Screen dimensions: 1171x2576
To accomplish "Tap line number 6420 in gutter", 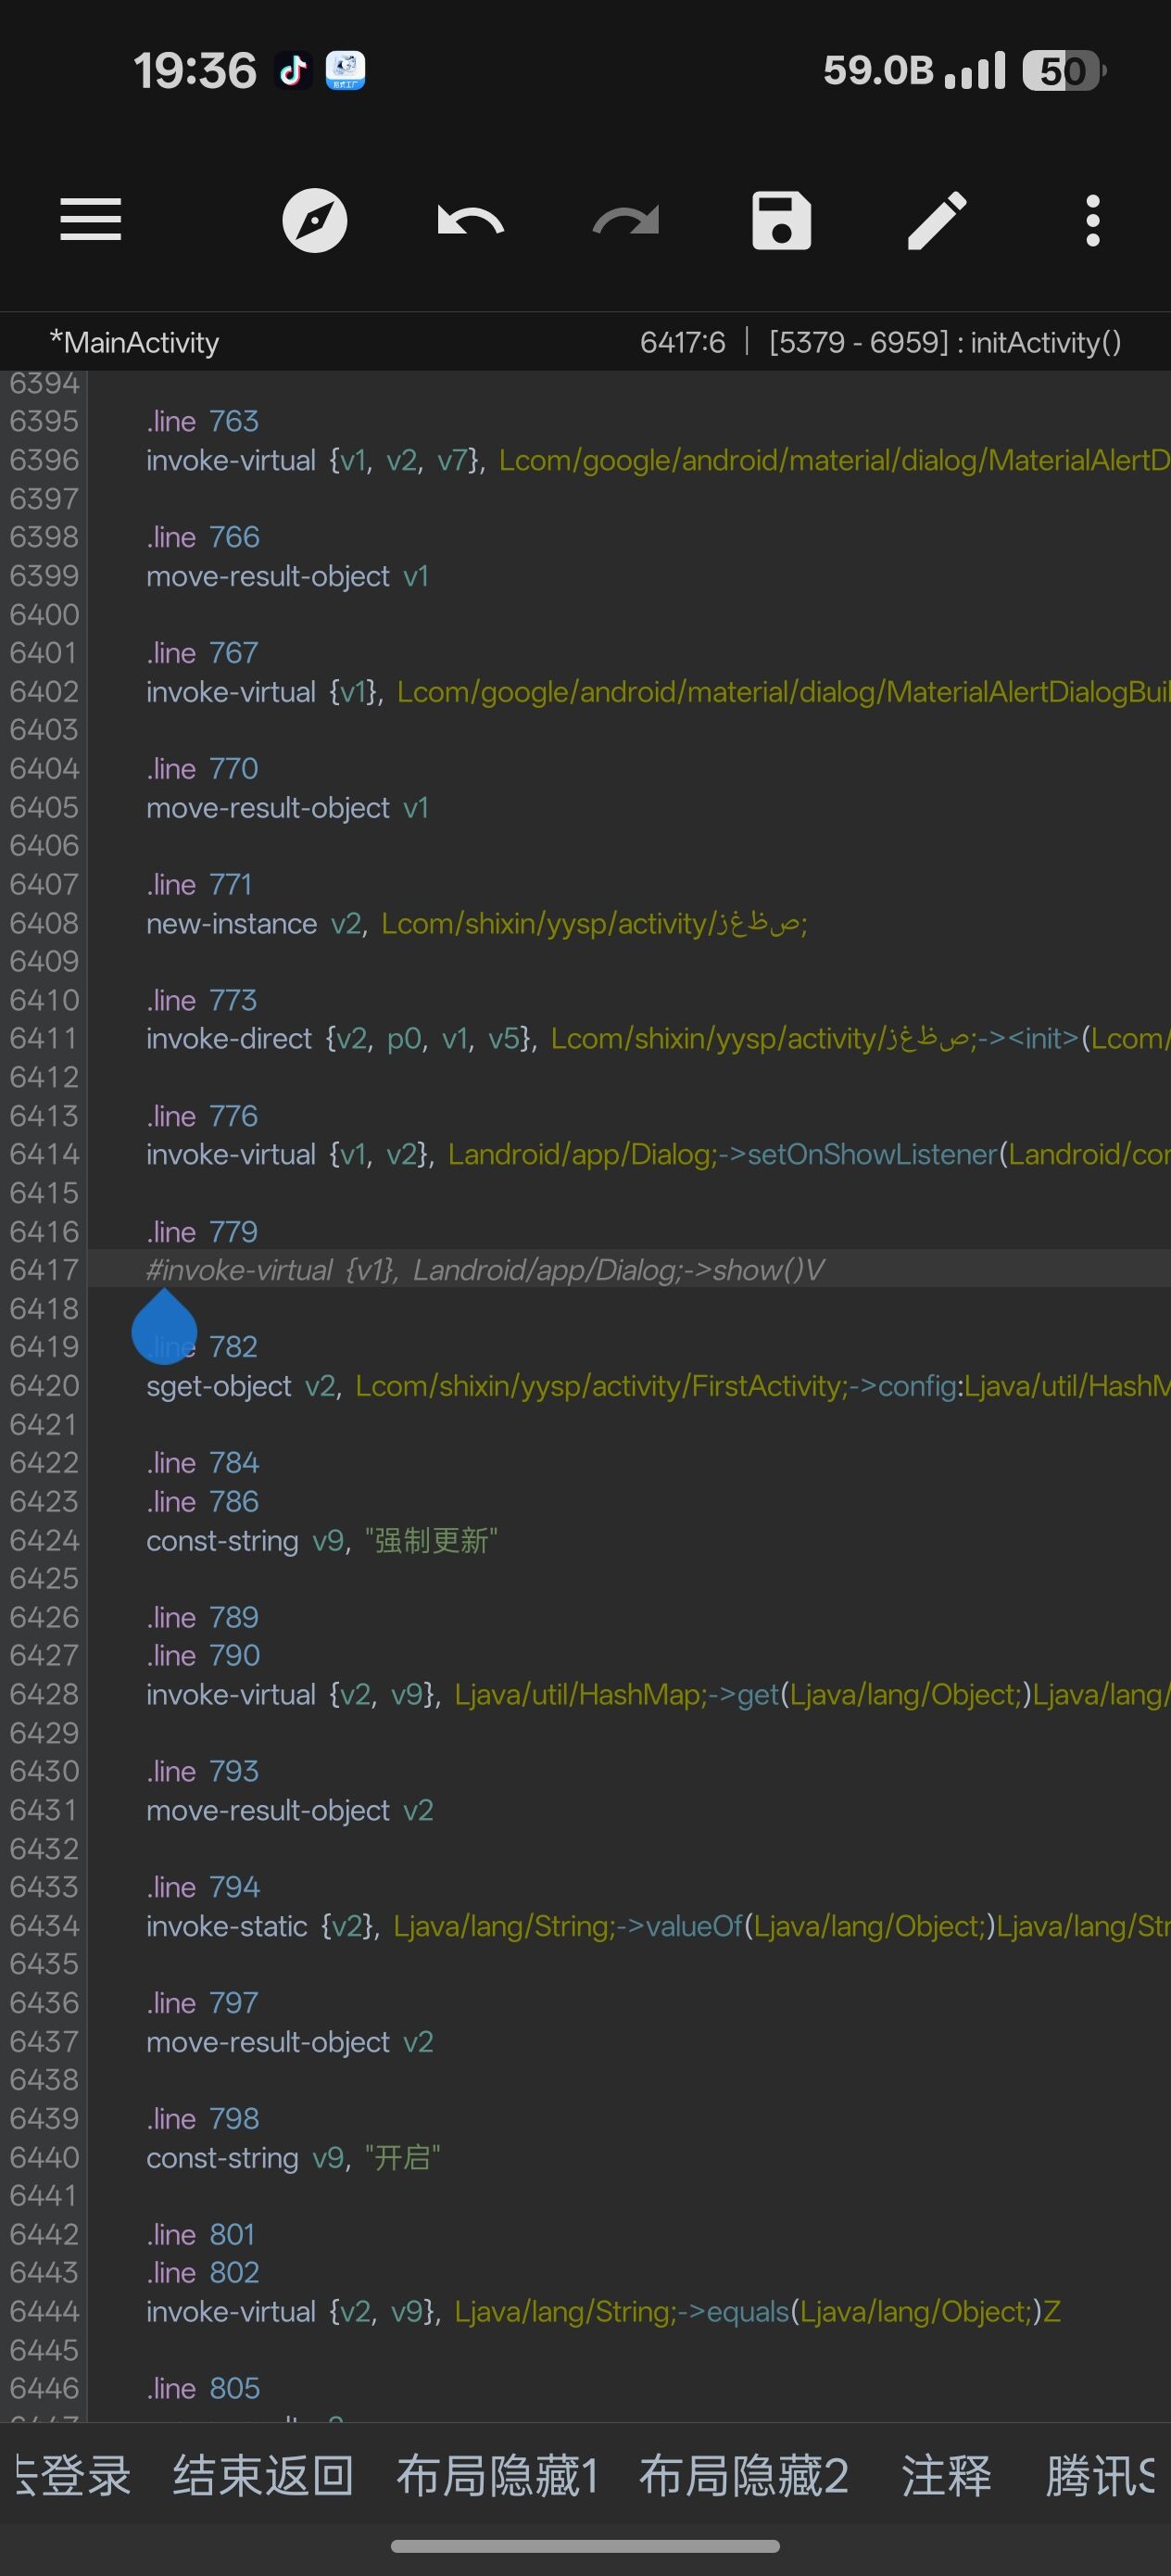I will click(44, 1386).
